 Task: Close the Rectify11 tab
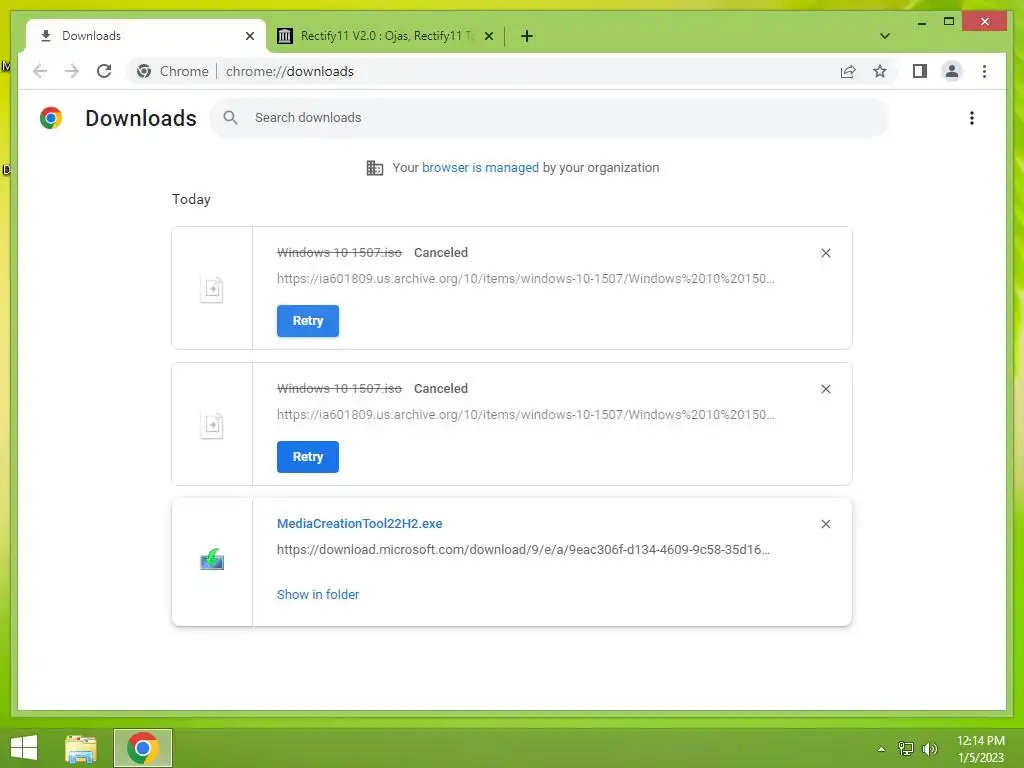coord(489,36)
